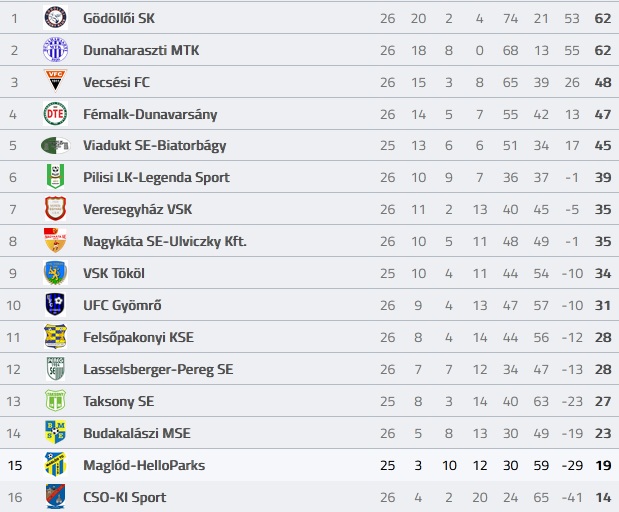Click the Budakalászi MSE yellow-blue crest
Image resolution: width=619 pixels, height=512 pixels.
click(x=55, y=432)
